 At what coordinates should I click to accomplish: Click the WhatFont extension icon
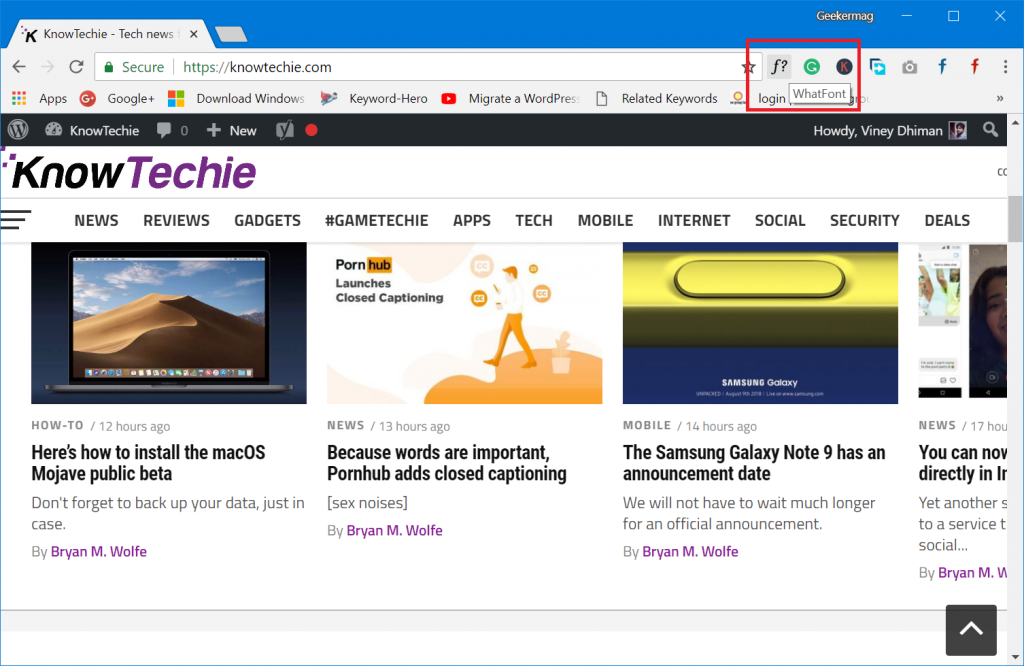(779, 67)
